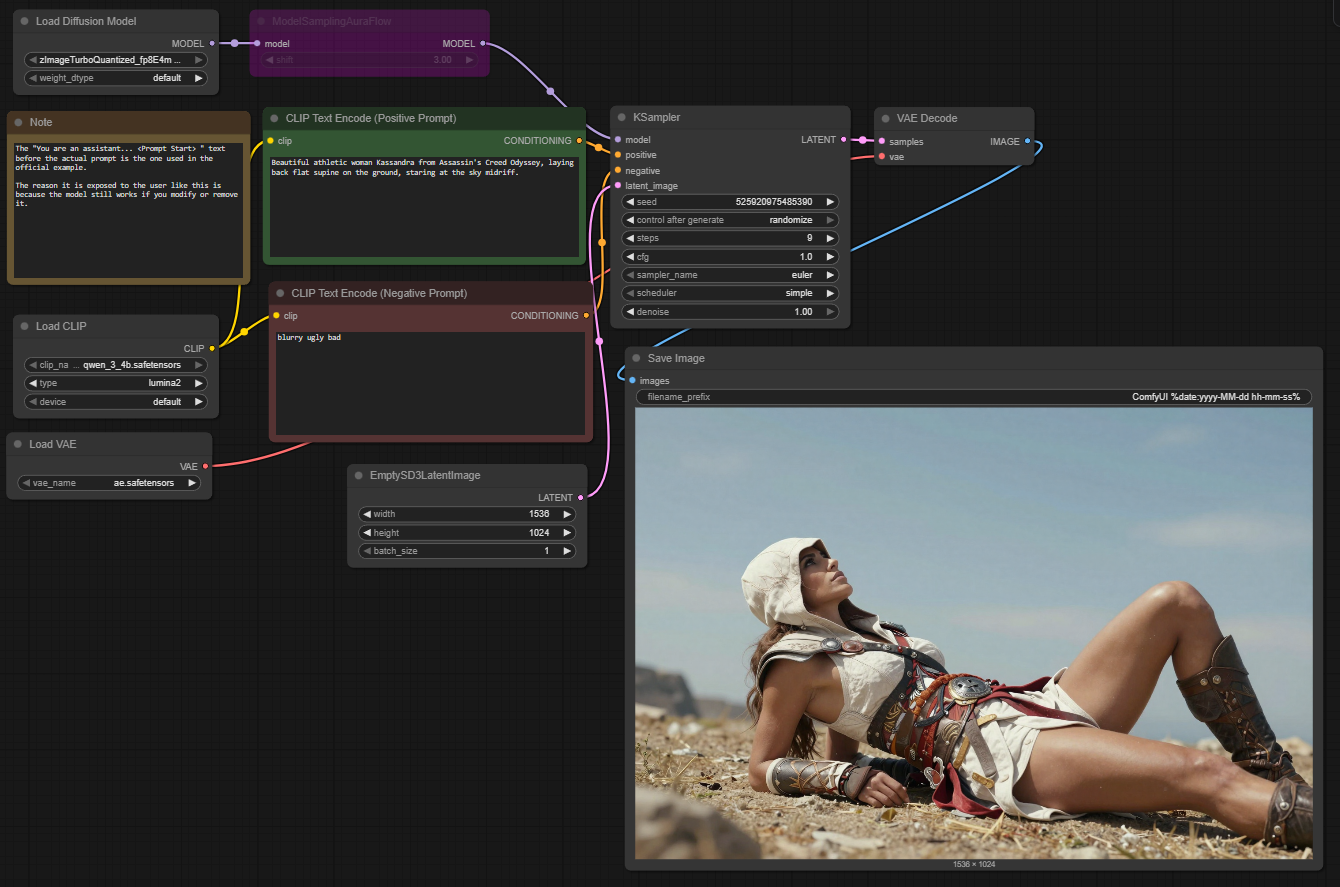The image size is (1340, 887).
Task: Open the control after generate dropdown
Action: click(x=730, y=220)
